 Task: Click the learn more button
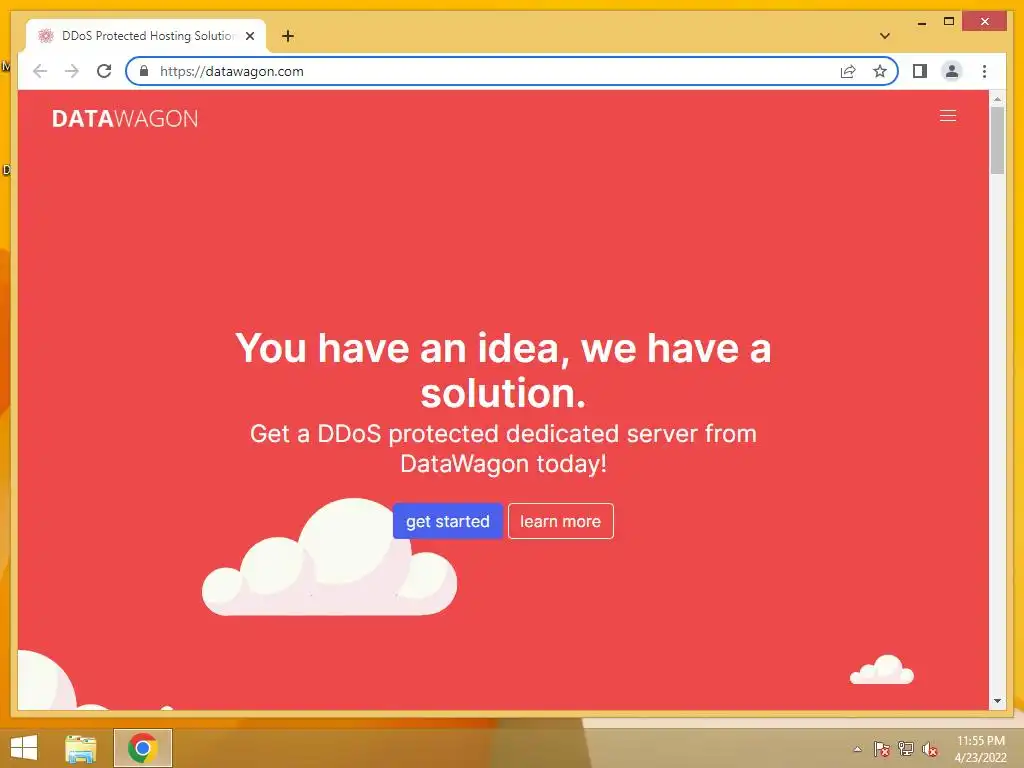(560, 521)
